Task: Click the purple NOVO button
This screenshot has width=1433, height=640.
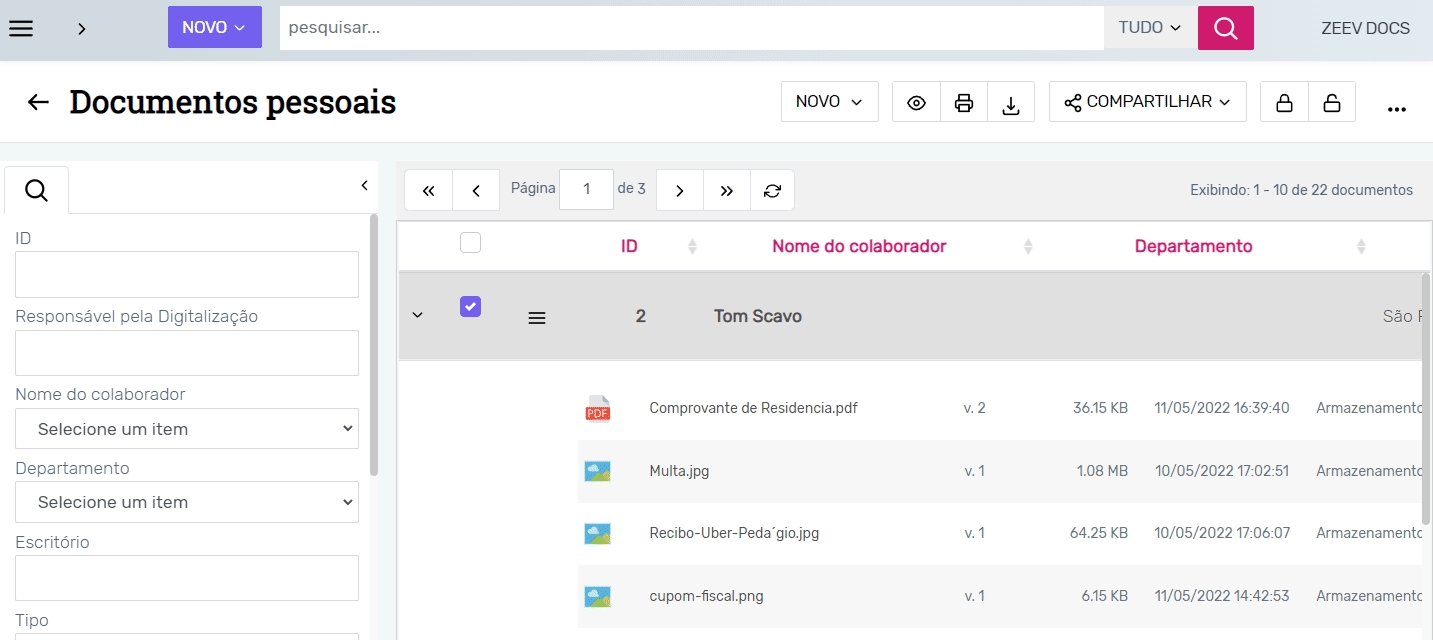Action: click(x=214, y=28)
